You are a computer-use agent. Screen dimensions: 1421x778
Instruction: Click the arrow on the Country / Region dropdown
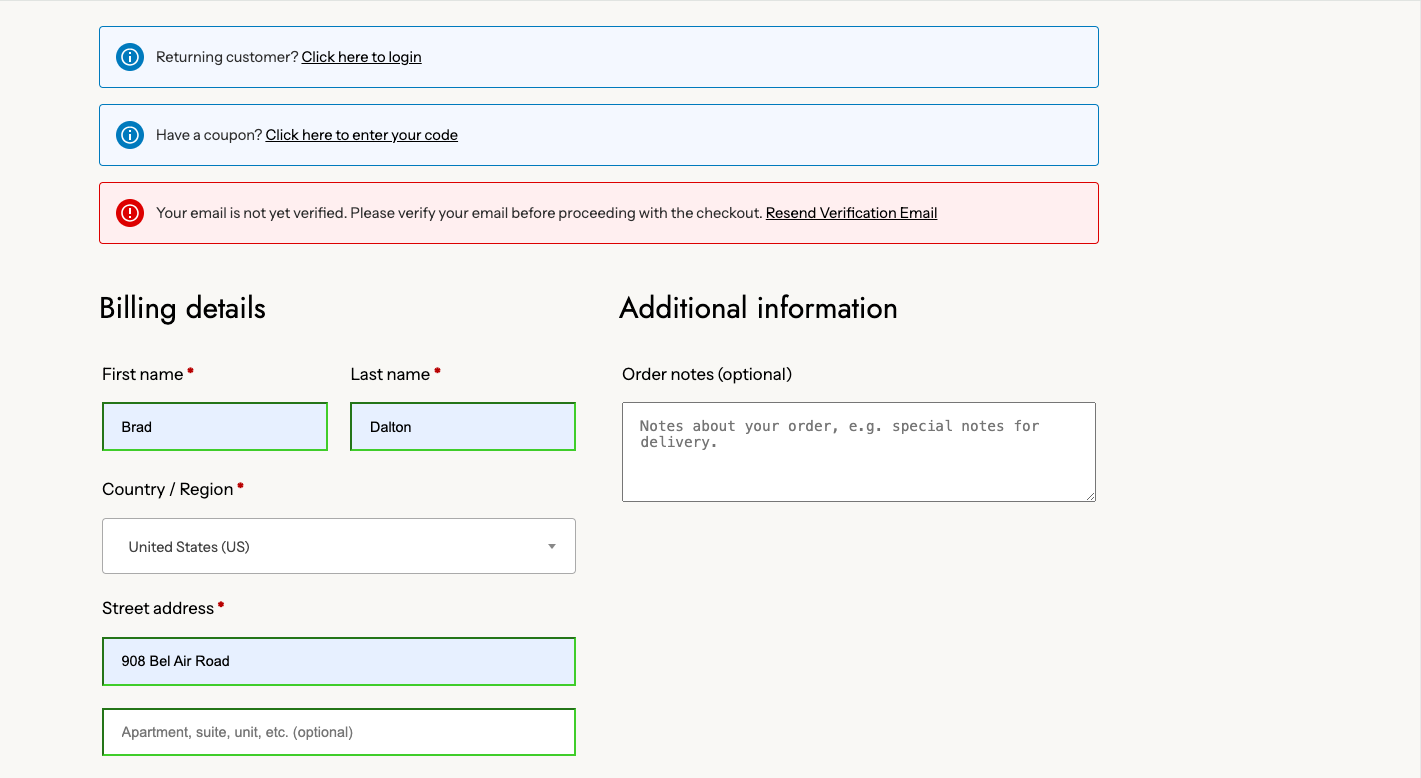[552, 546]
